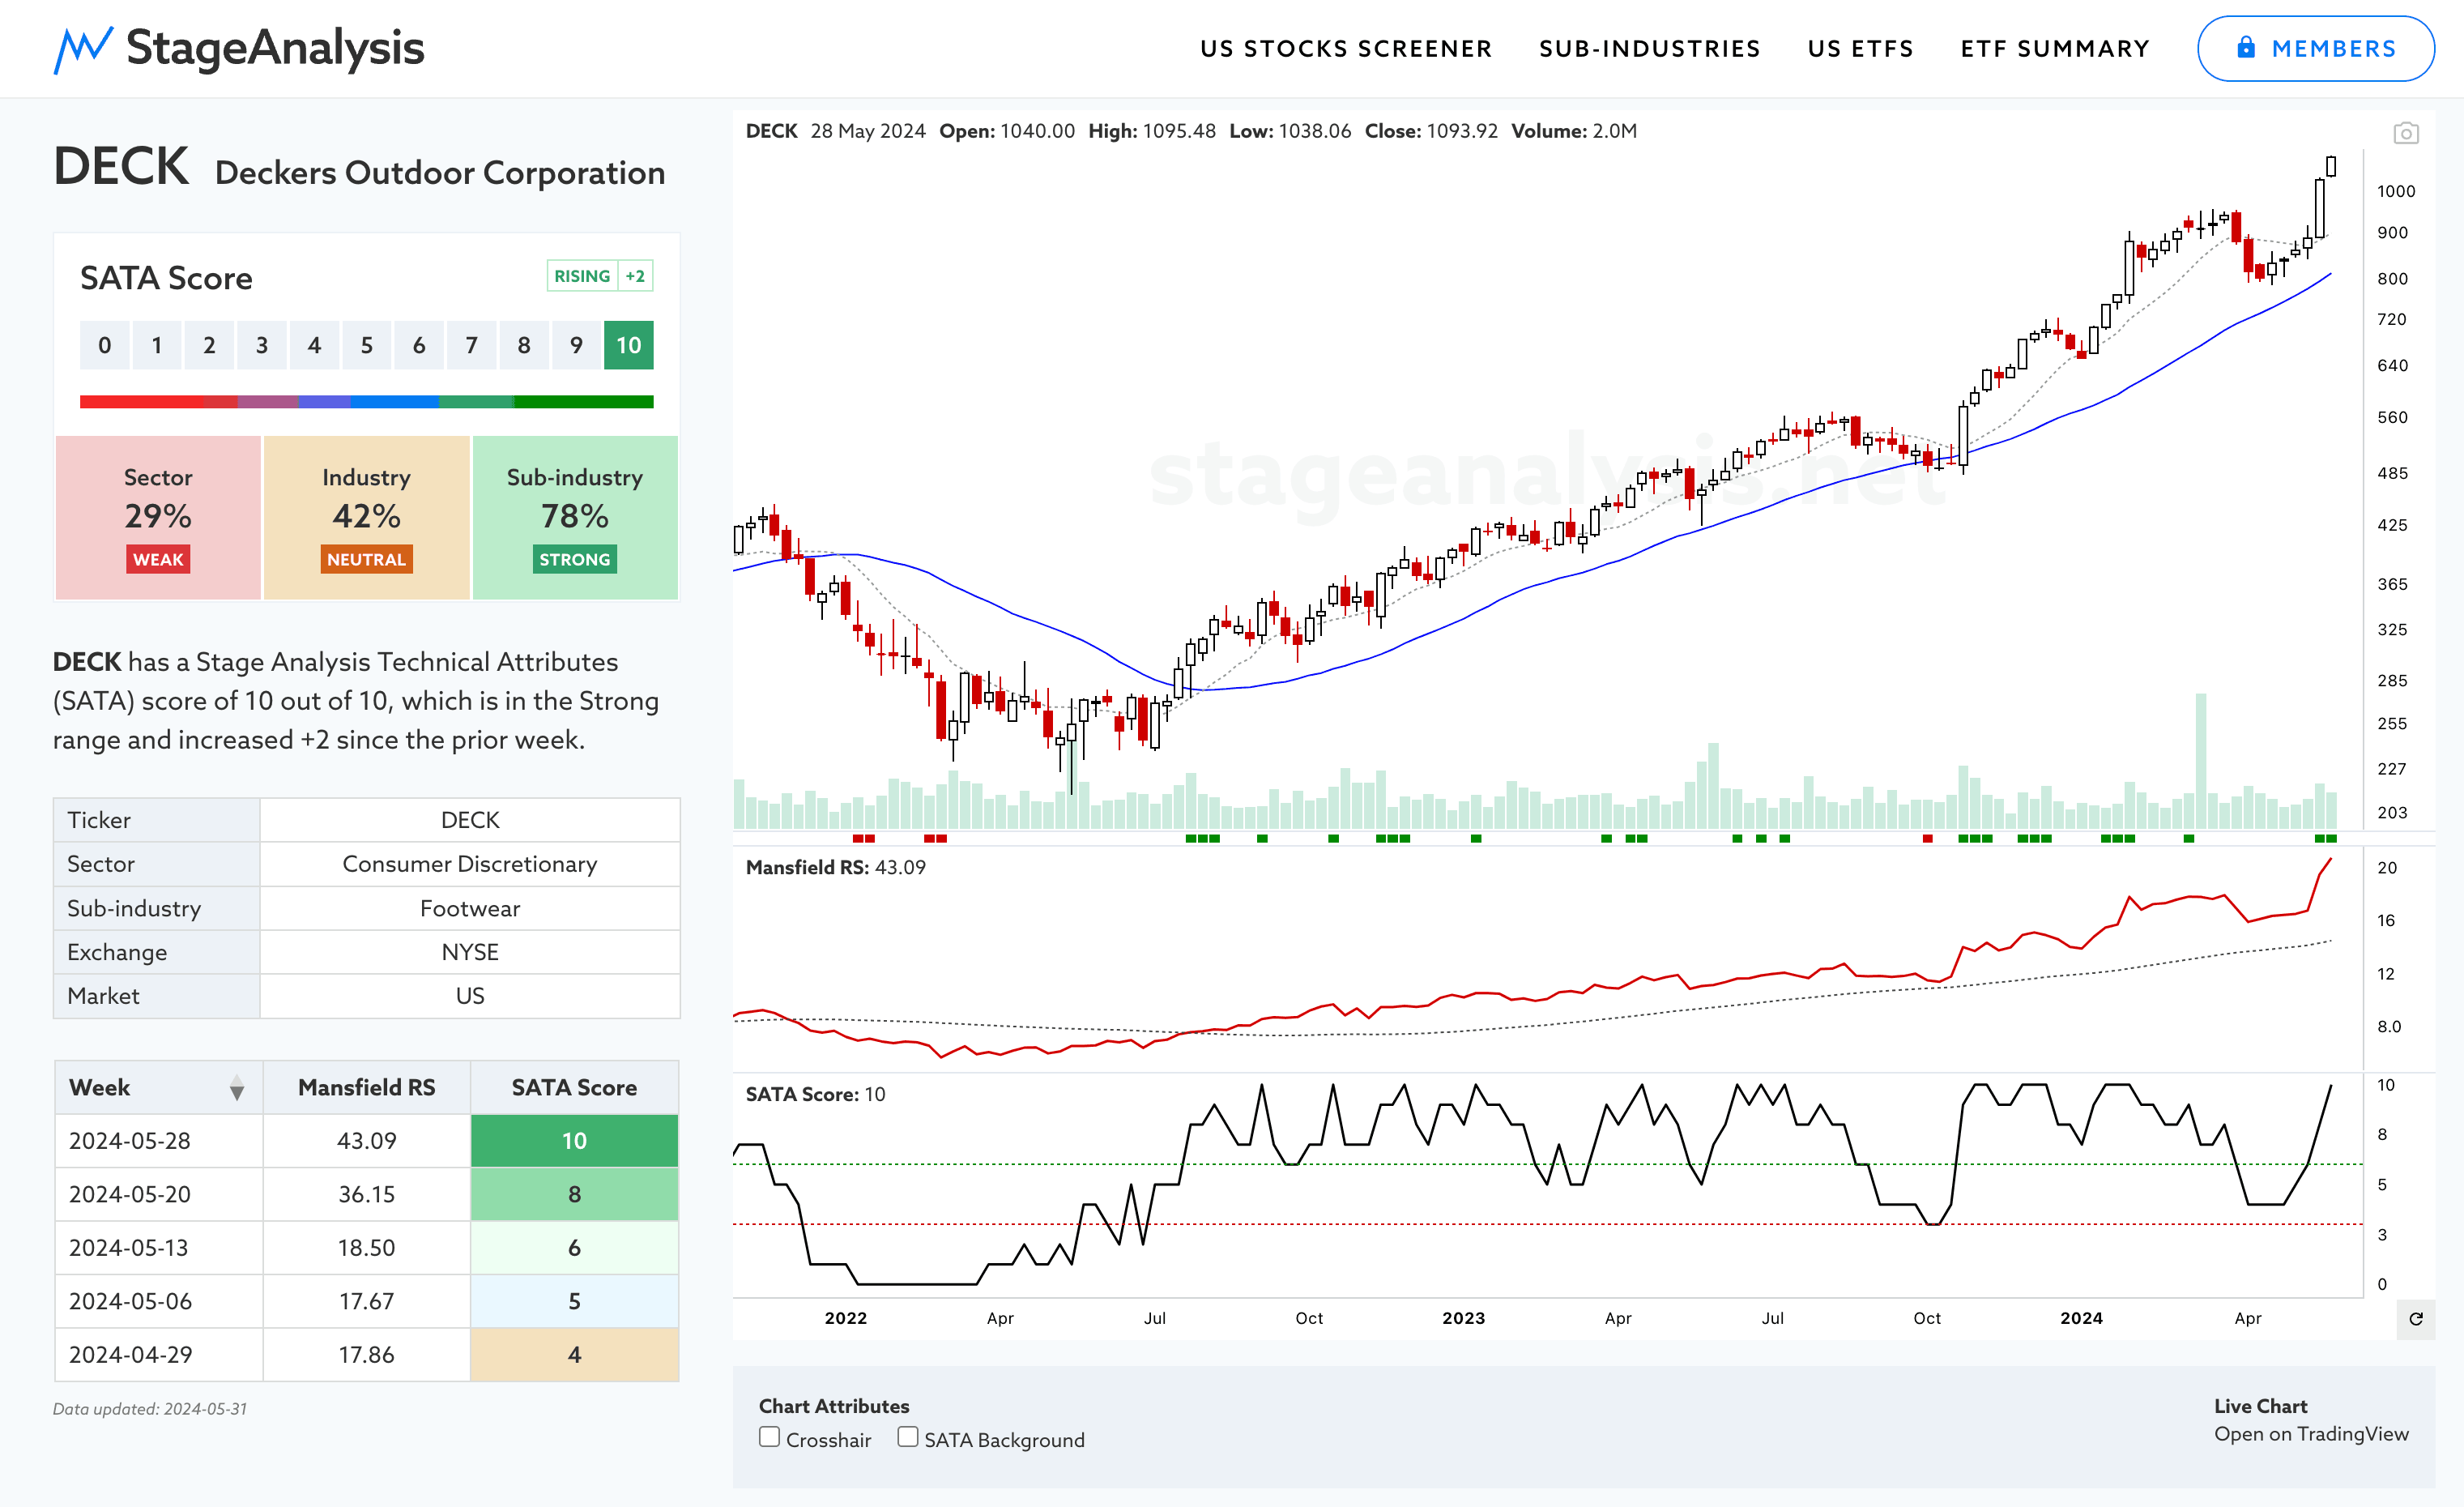Click StageAnalysis site title
Image resolution: width=2464 pixels, height=1507 pixels.
[x=275, y=48]
